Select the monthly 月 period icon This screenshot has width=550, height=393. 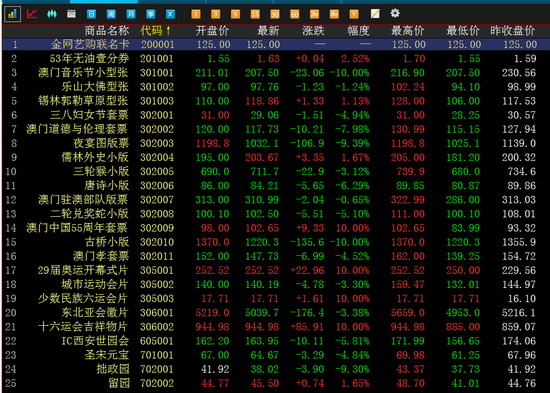[x=130, y=14]
